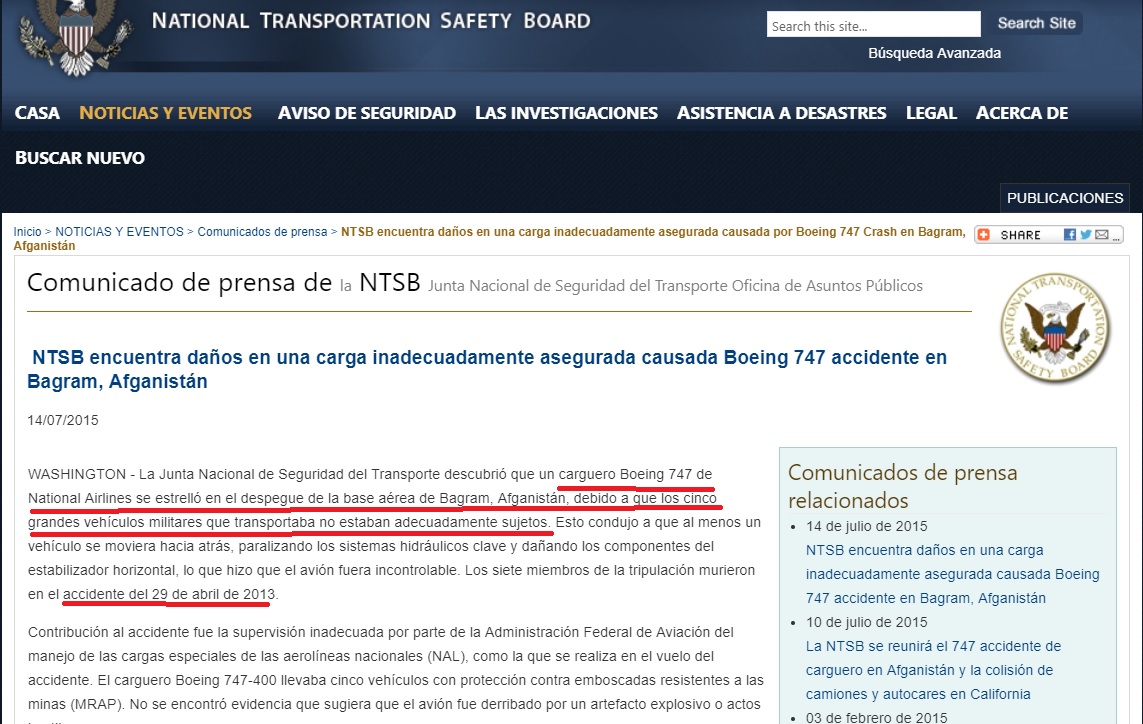Image resolution: width=1143 pixels, height=724 pixels.
Task: Focus the 'Search this site' input field
Action: click(x=873, y=25)
